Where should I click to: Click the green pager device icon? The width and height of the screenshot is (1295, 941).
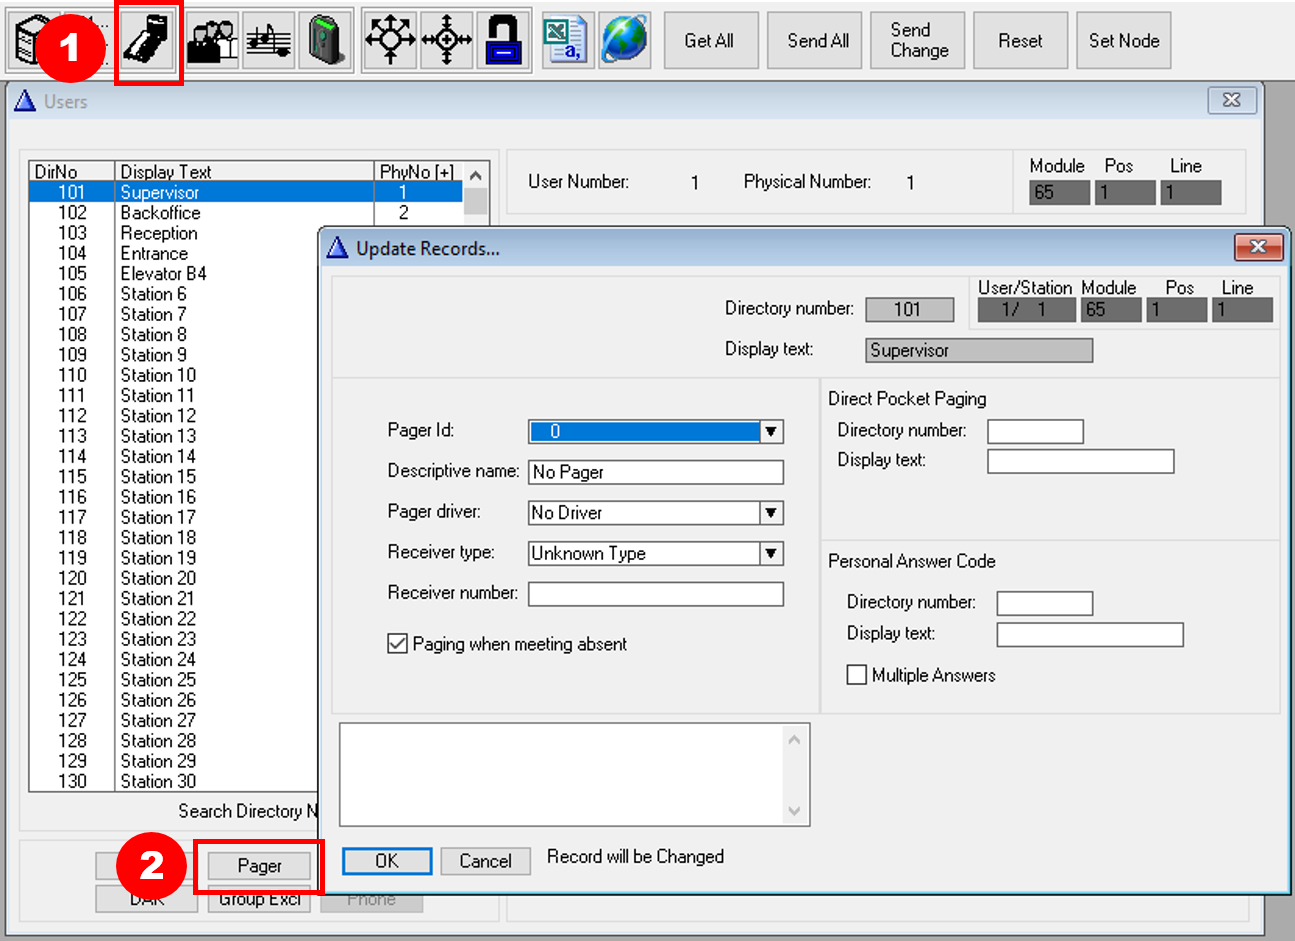pyautogui.click(x=327, y=41)
